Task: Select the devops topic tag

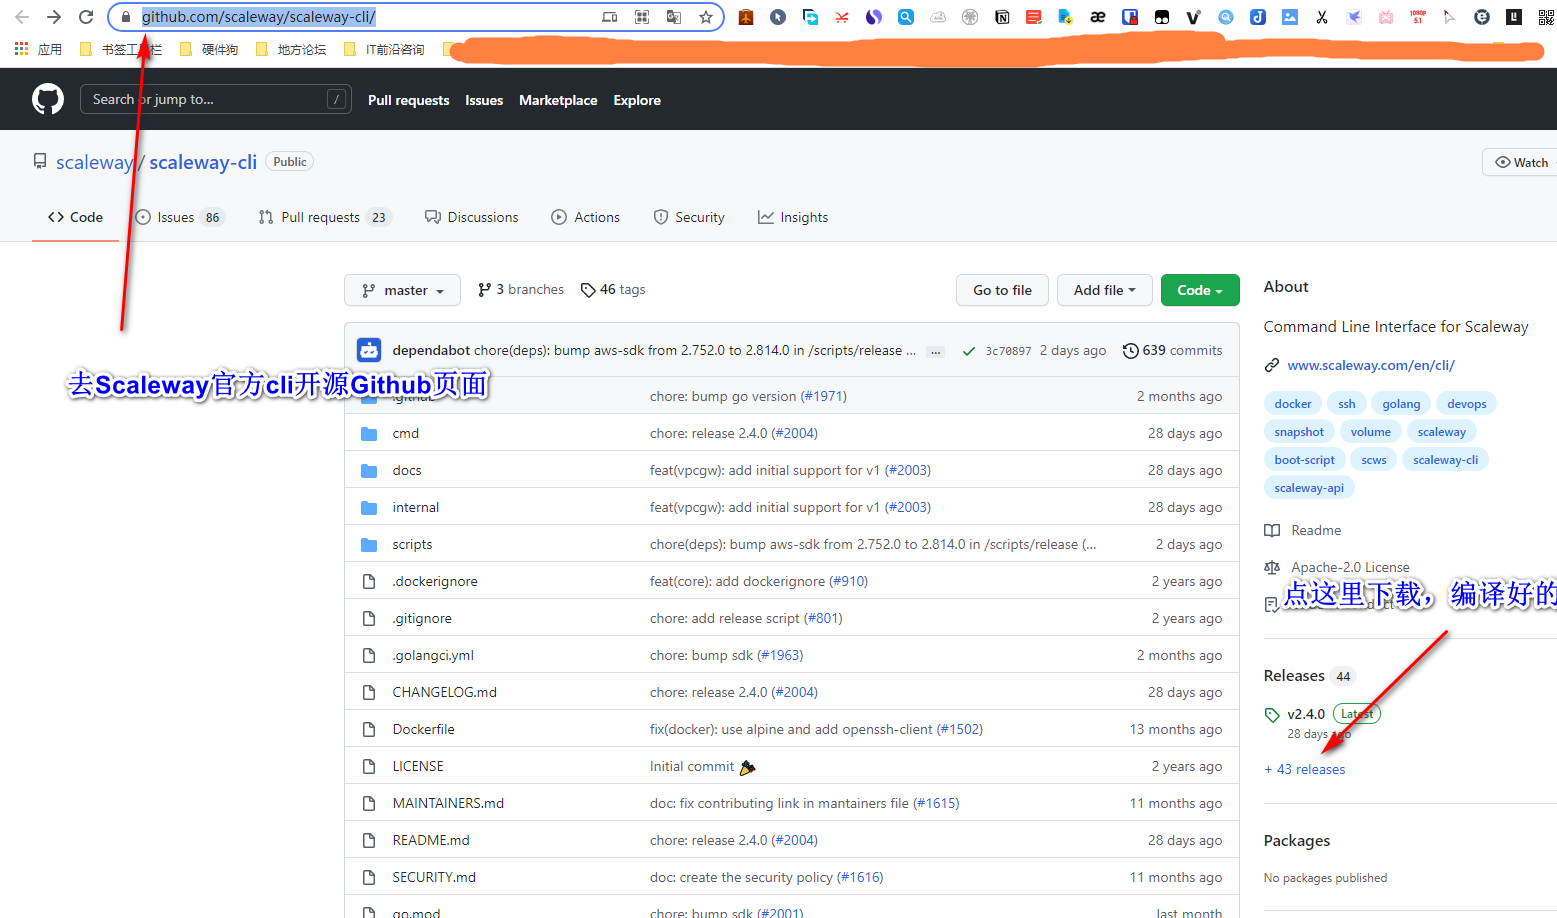Action: coord(1466,404)
